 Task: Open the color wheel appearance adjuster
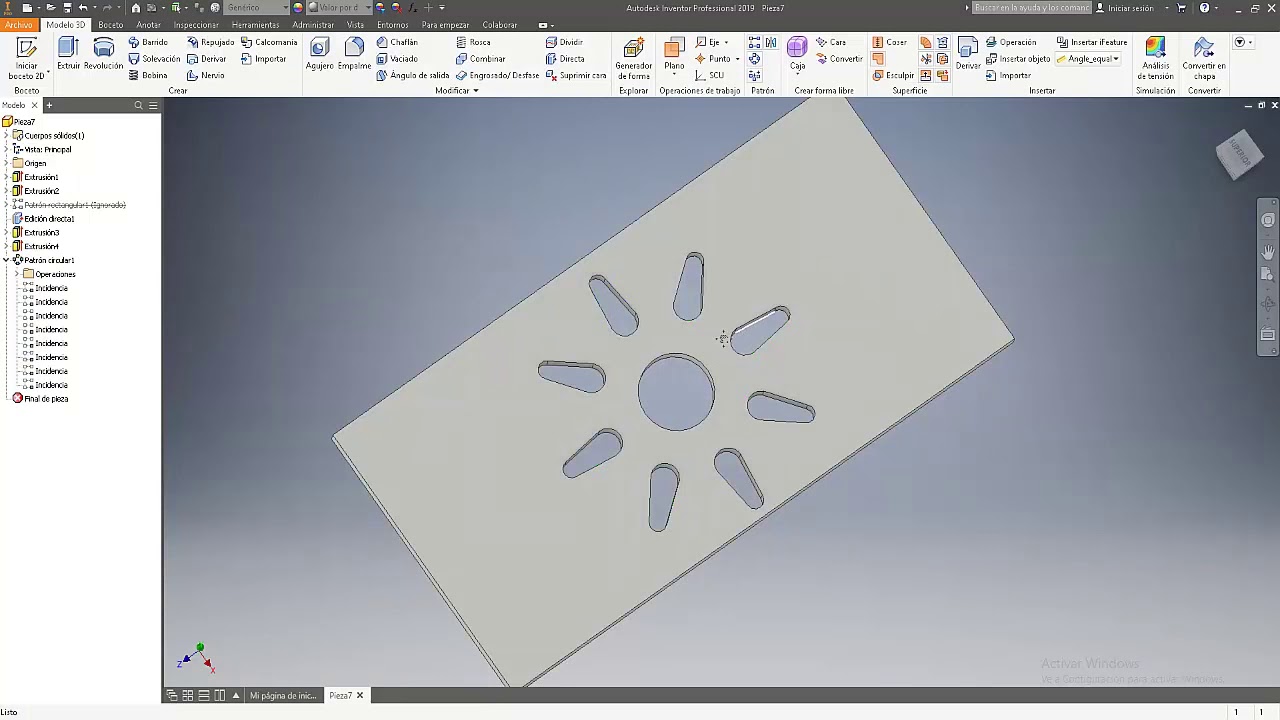[298, 8]
